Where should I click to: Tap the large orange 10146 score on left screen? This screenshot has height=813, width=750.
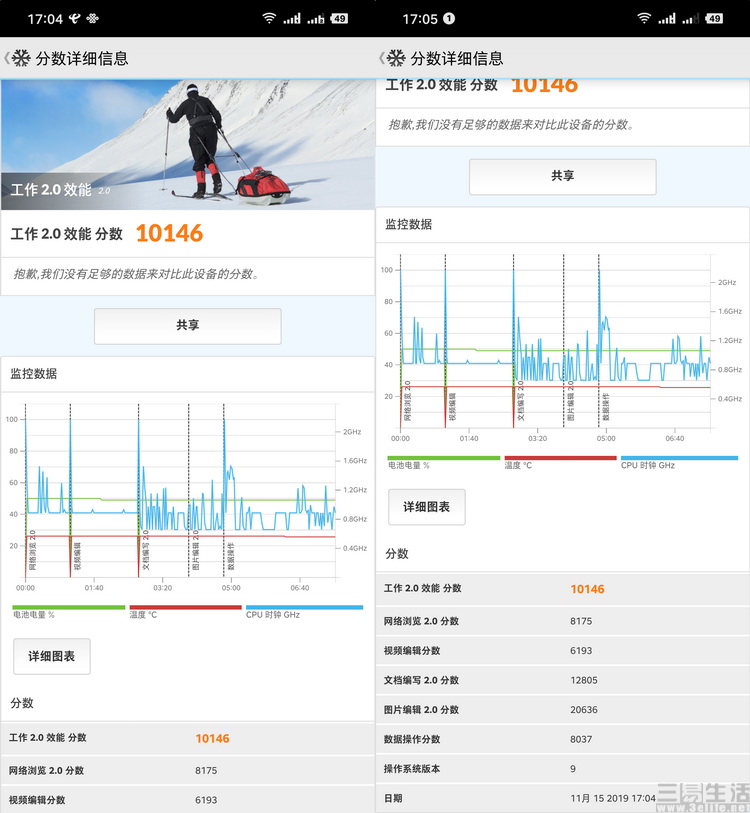(x=170, y=233)
